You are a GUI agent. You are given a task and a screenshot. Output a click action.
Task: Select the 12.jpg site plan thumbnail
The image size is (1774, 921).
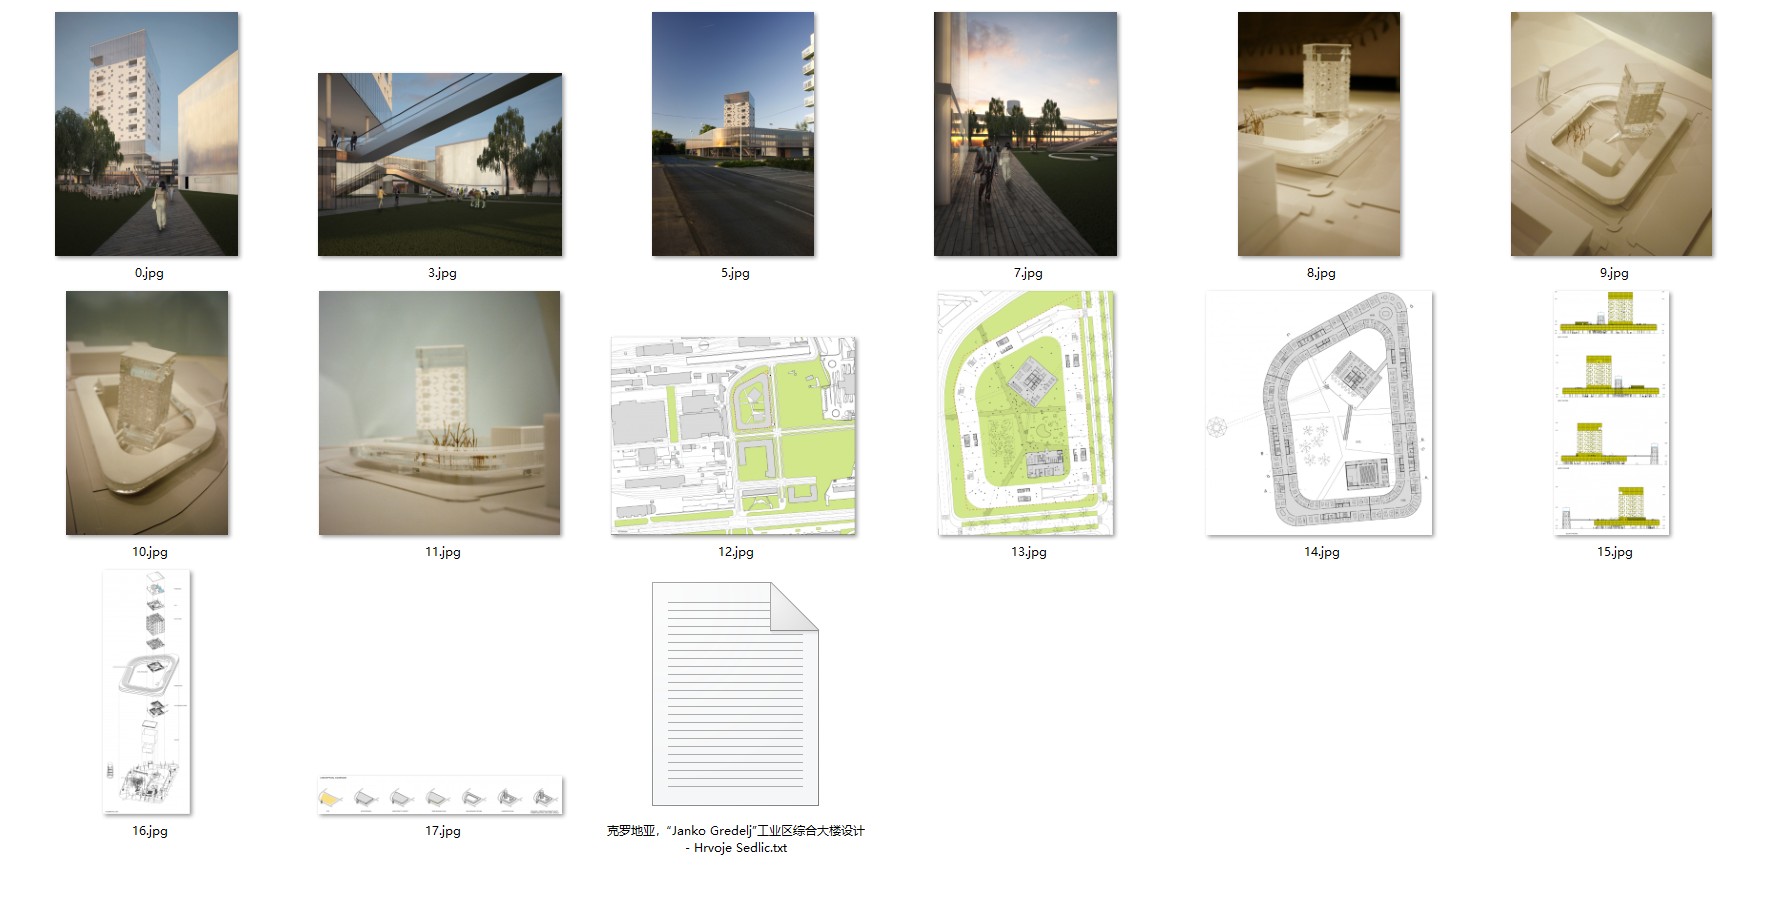click(734, 436)
